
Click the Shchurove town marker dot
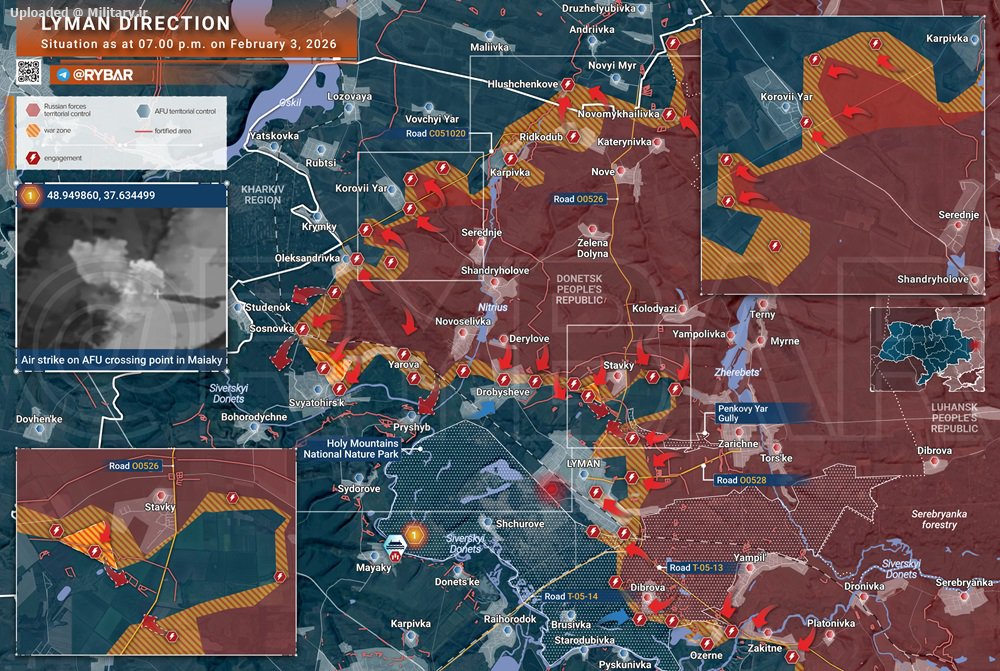pos(487,523)
